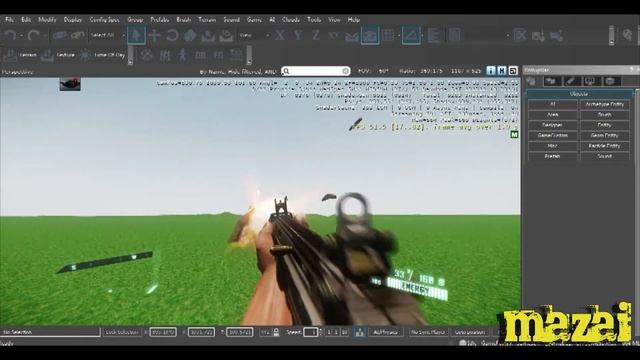Open the View coordinate system dropdown
This screenshot has height=360, width=640.
[254, 36]
